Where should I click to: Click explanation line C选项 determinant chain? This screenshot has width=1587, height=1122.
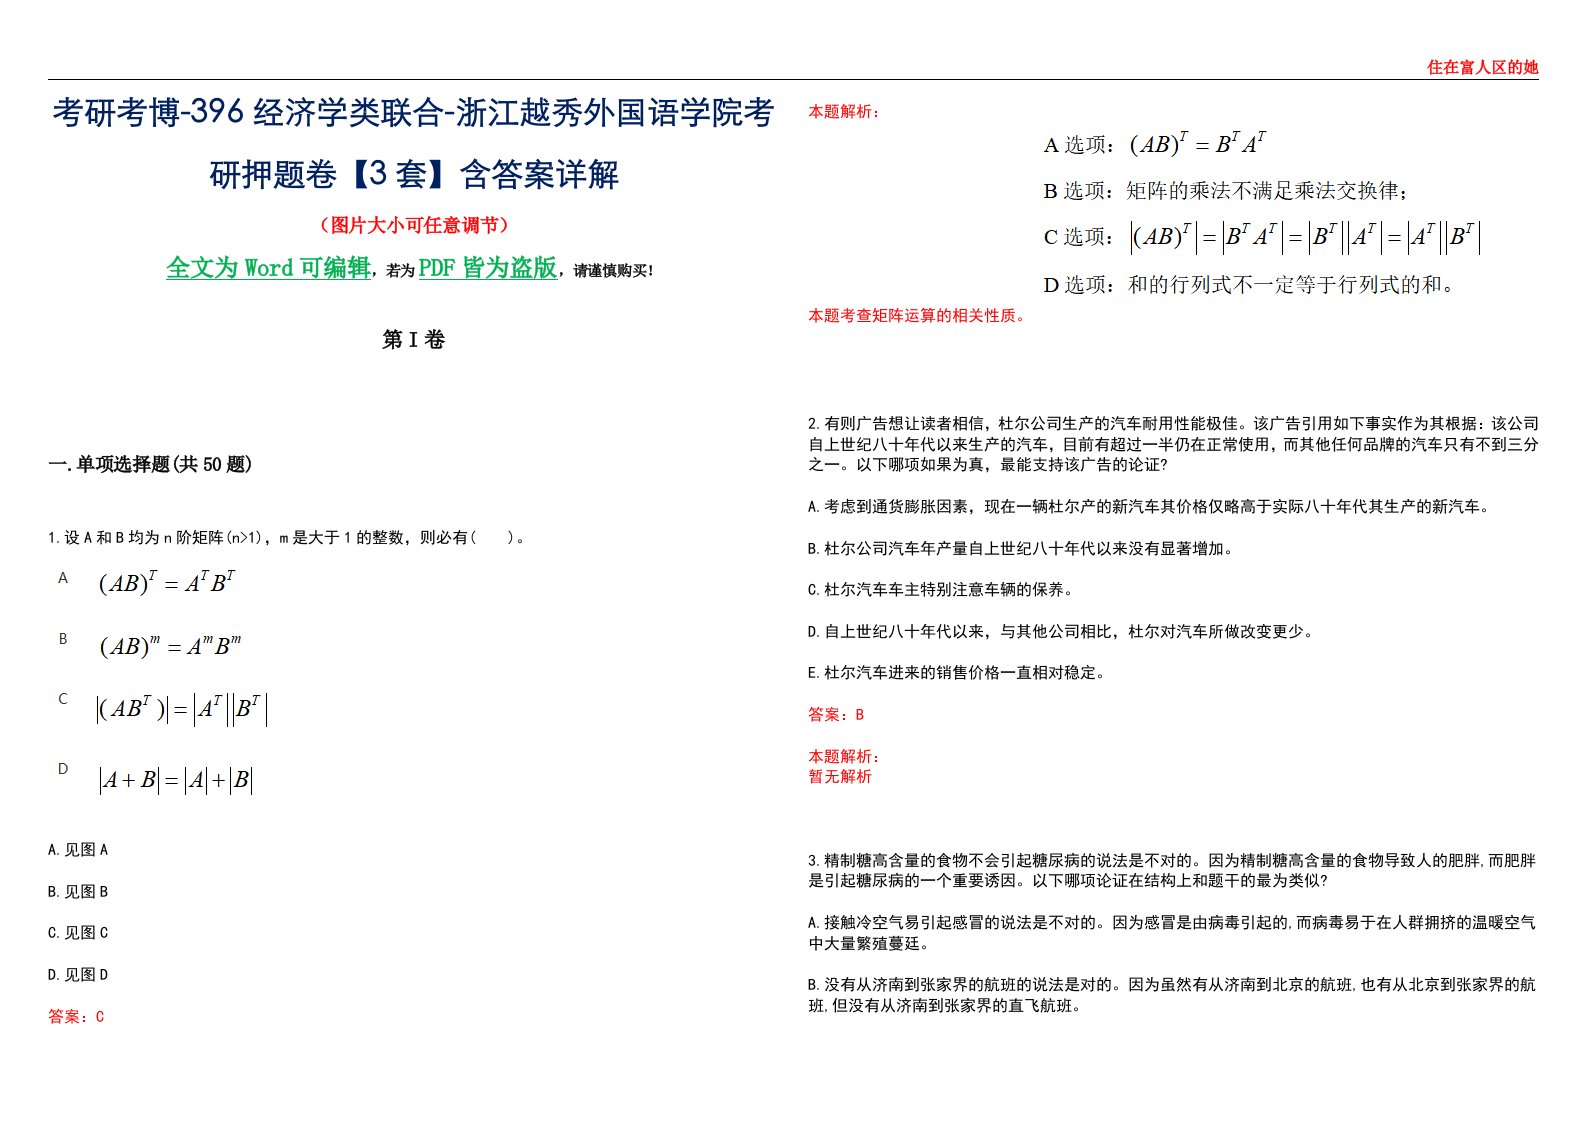point(1262,237)
